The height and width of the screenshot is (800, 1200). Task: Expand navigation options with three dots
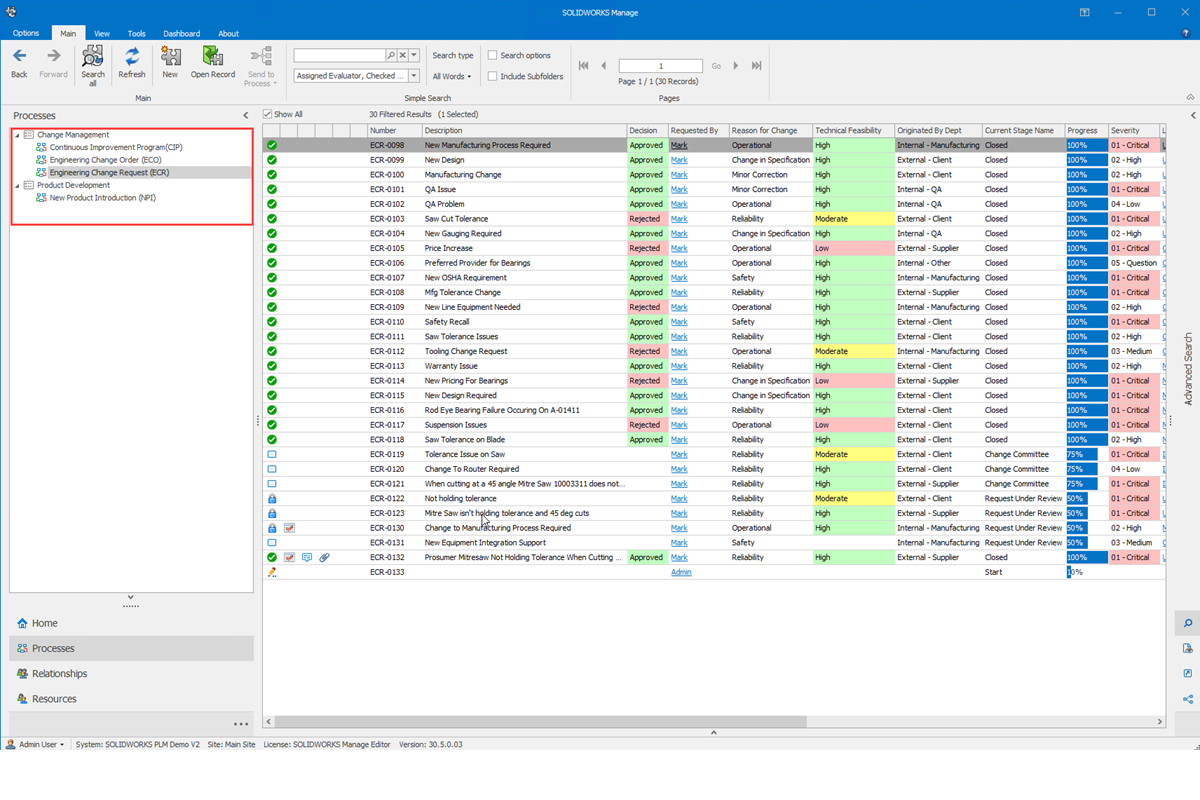[241, 723]
